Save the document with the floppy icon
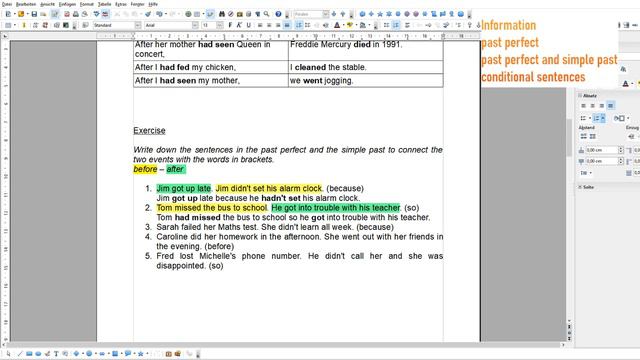Screen dimensions: 640x360 click(34, 14)
